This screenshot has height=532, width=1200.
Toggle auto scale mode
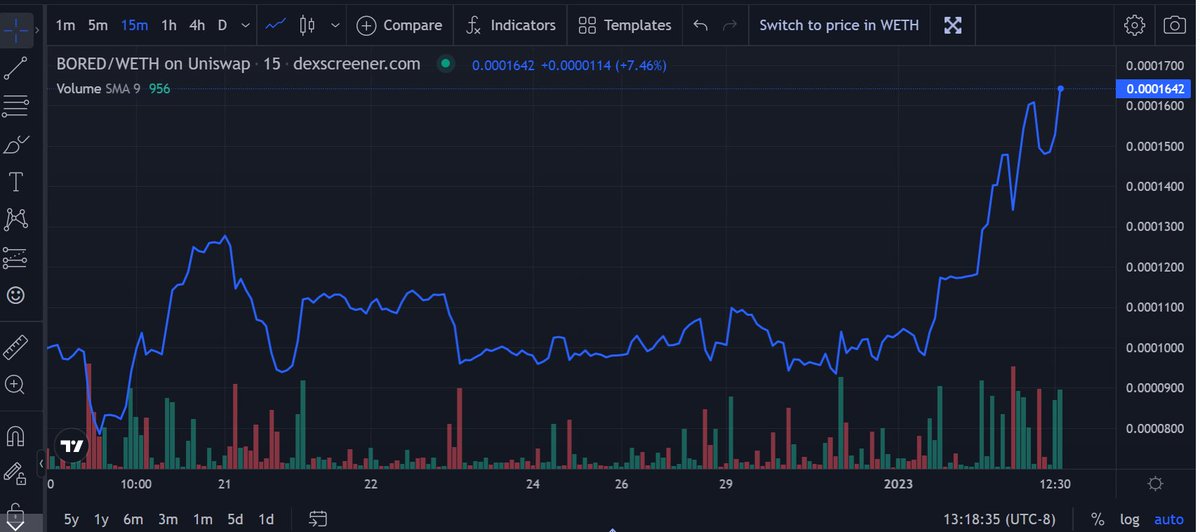pyautogui.click(x=1168, y=519)
